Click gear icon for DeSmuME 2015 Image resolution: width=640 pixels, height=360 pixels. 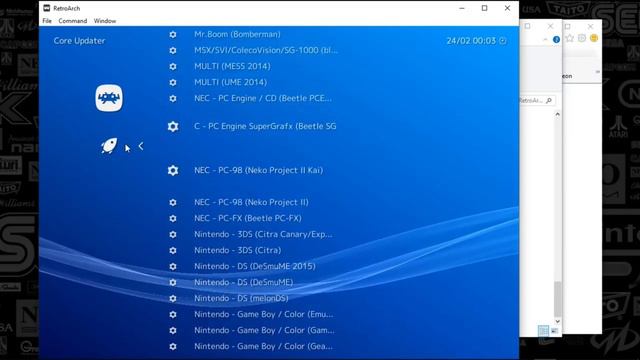click(173, 267)
